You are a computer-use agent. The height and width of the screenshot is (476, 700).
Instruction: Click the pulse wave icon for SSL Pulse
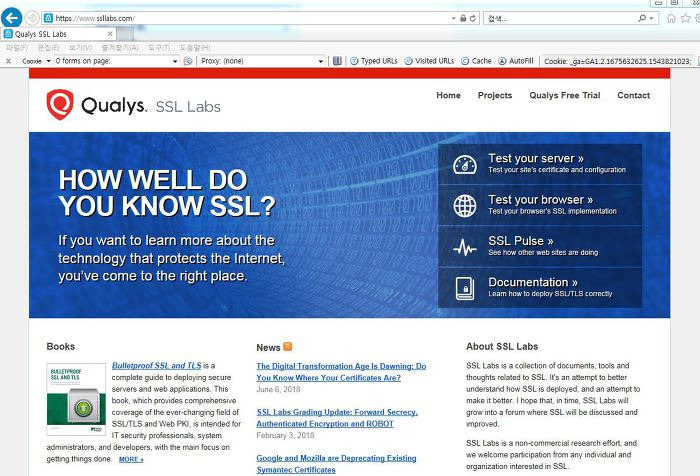465,247
